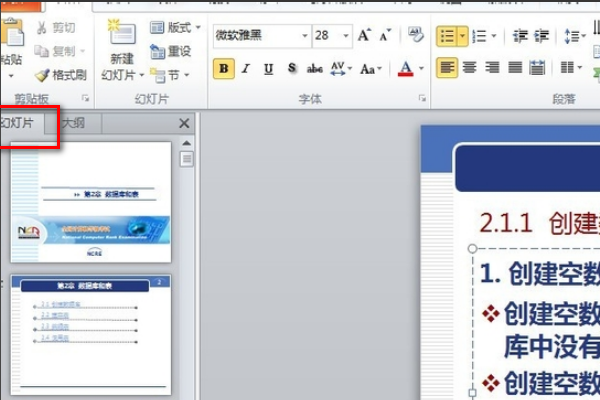Image resolution: width=600 pixels, height=400 pixels.
Task: Toggle Italic formatting
Action: [x=246, y=69]
